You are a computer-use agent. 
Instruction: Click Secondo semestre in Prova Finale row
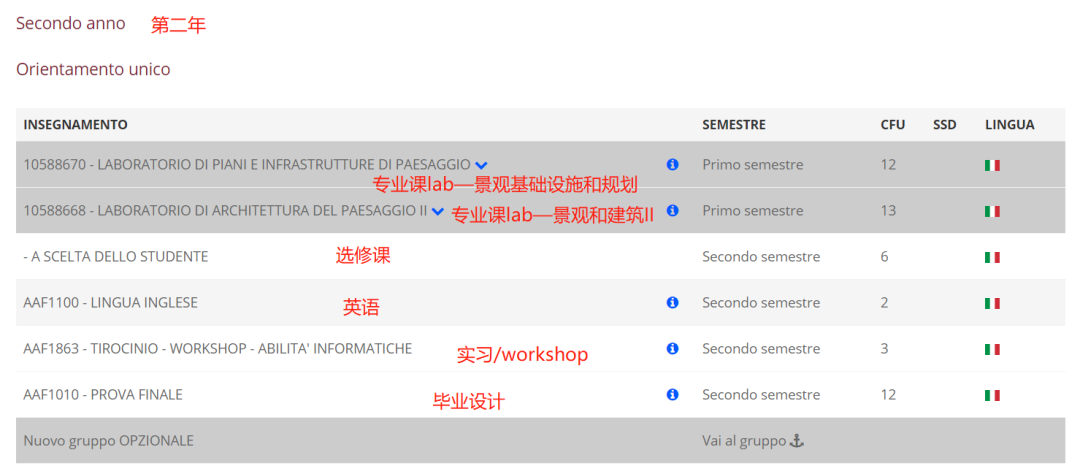pos(761,395)
